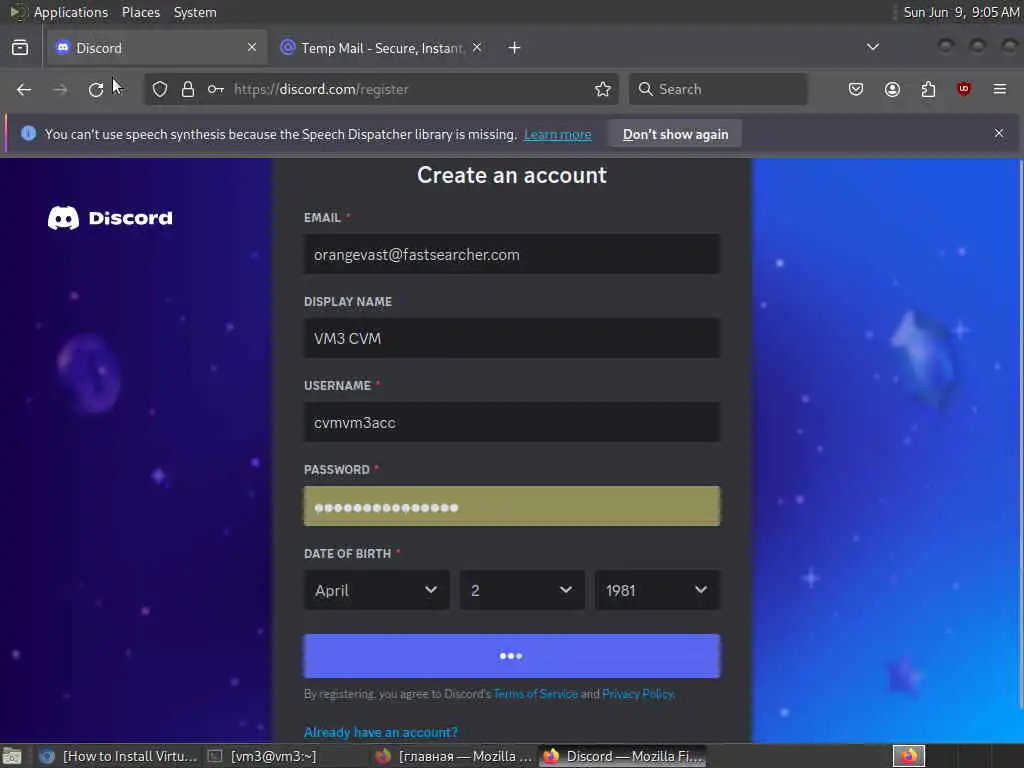Open the birth month dropdown
Viewport: 1024px width, 768px height.
click(x=377, y=590)
